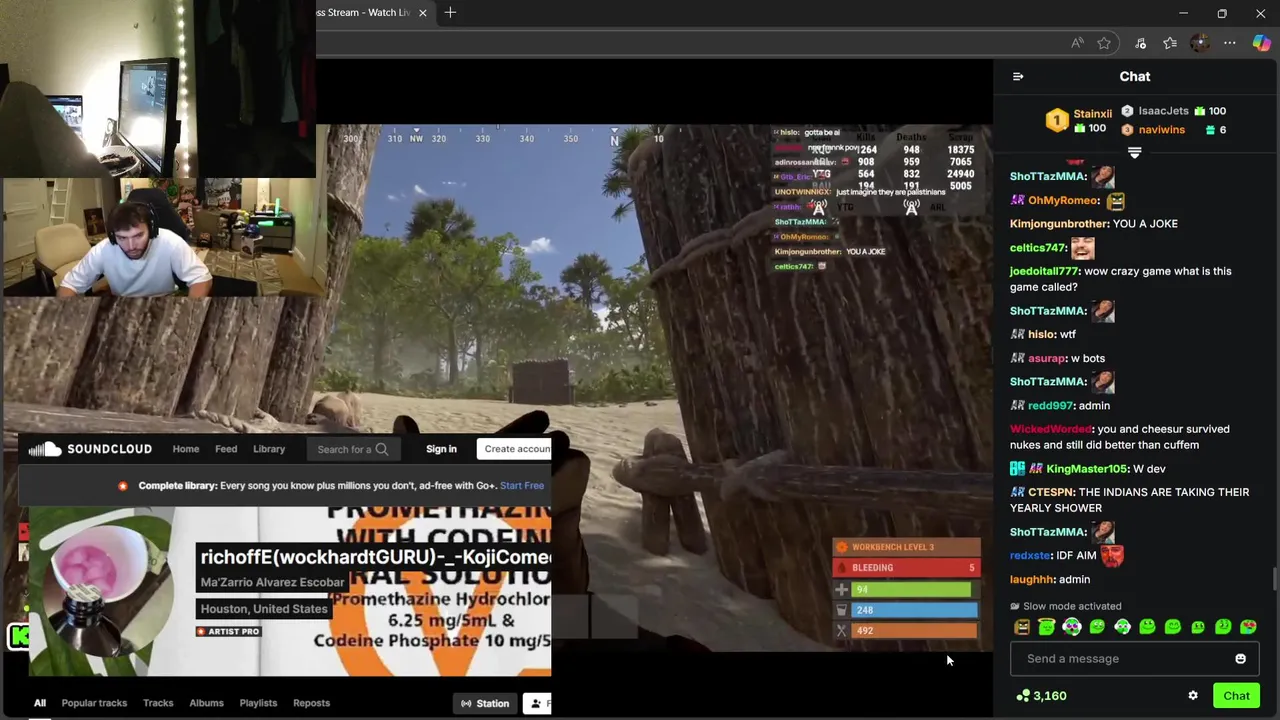Select the angry brown face emote
The height and width of the screenshot is (720, 1280).
tap(1021, 627)
